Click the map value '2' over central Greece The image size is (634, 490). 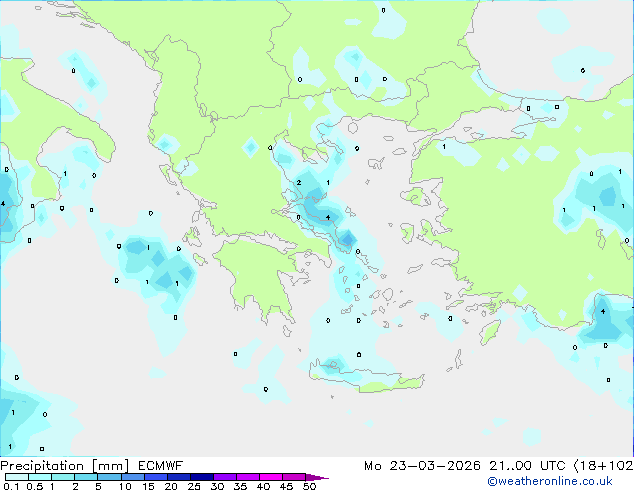tap(299, 183)
